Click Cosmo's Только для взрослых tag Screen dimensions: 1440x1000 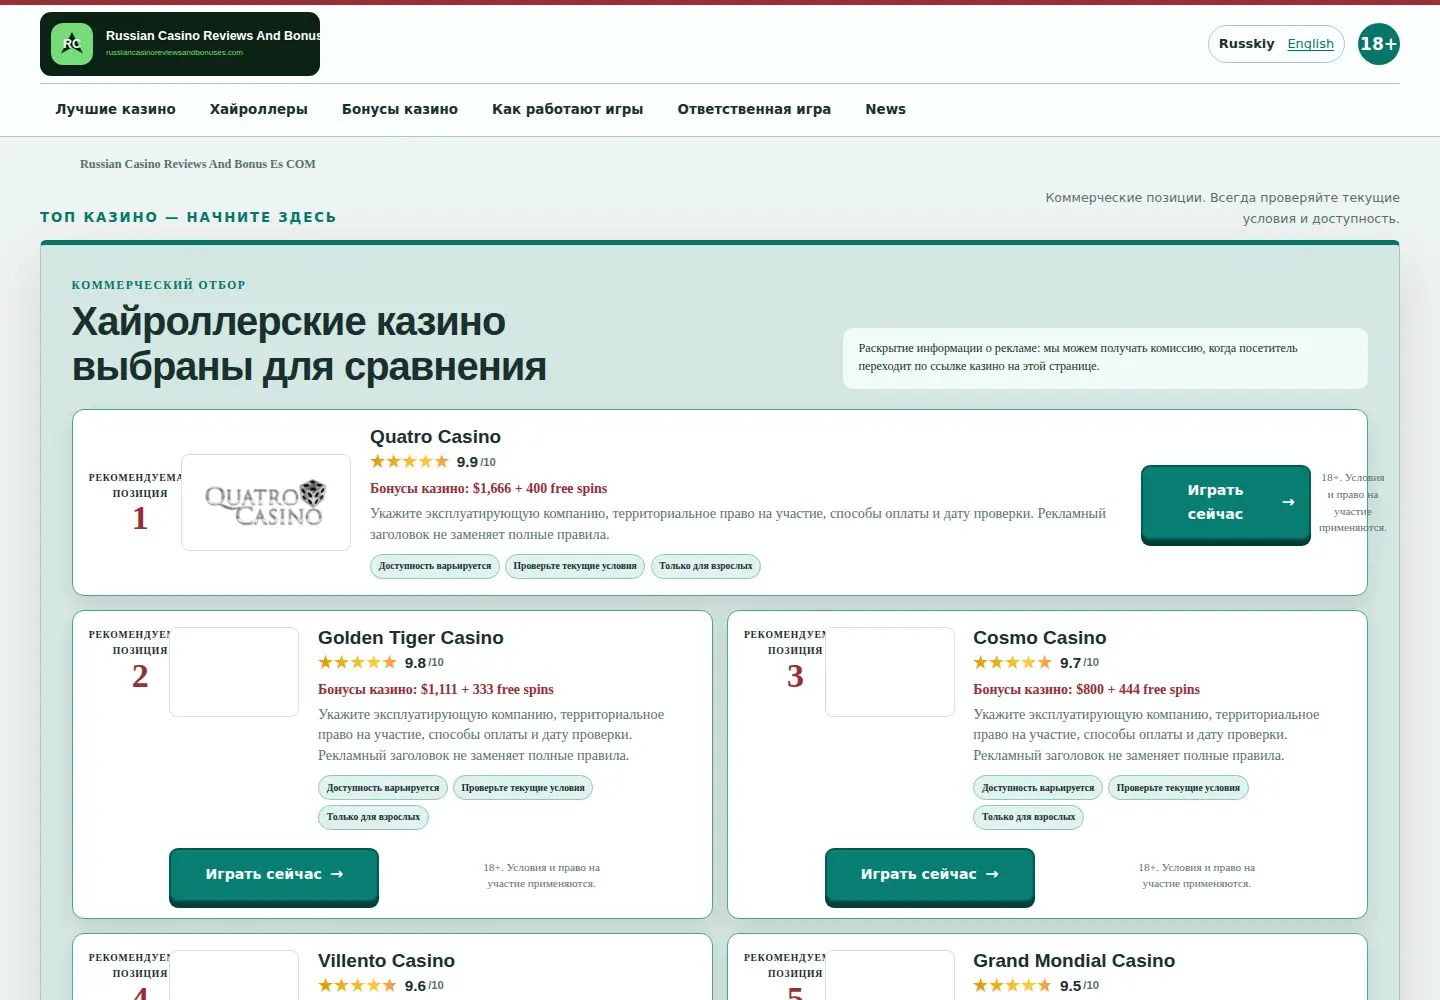(x=1028, y=817)
